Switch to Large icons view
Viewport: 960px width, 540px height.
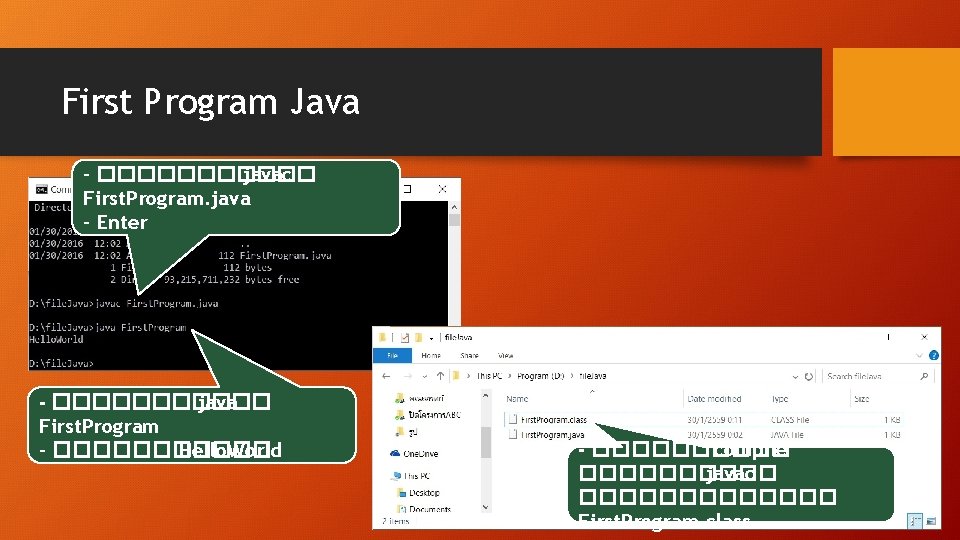point(931,521)
